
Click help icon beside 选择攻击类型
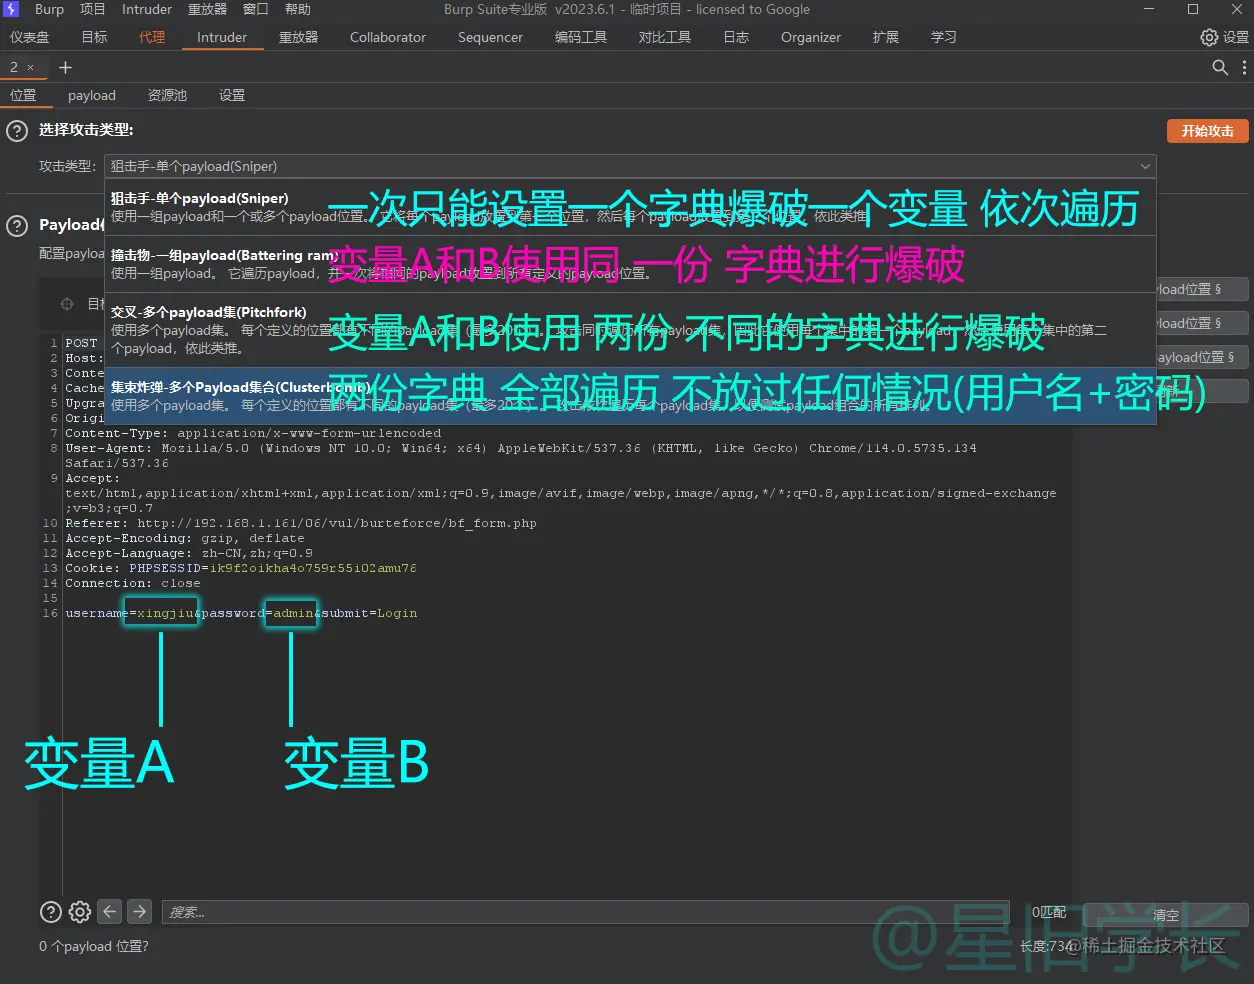tap(17, 131)
